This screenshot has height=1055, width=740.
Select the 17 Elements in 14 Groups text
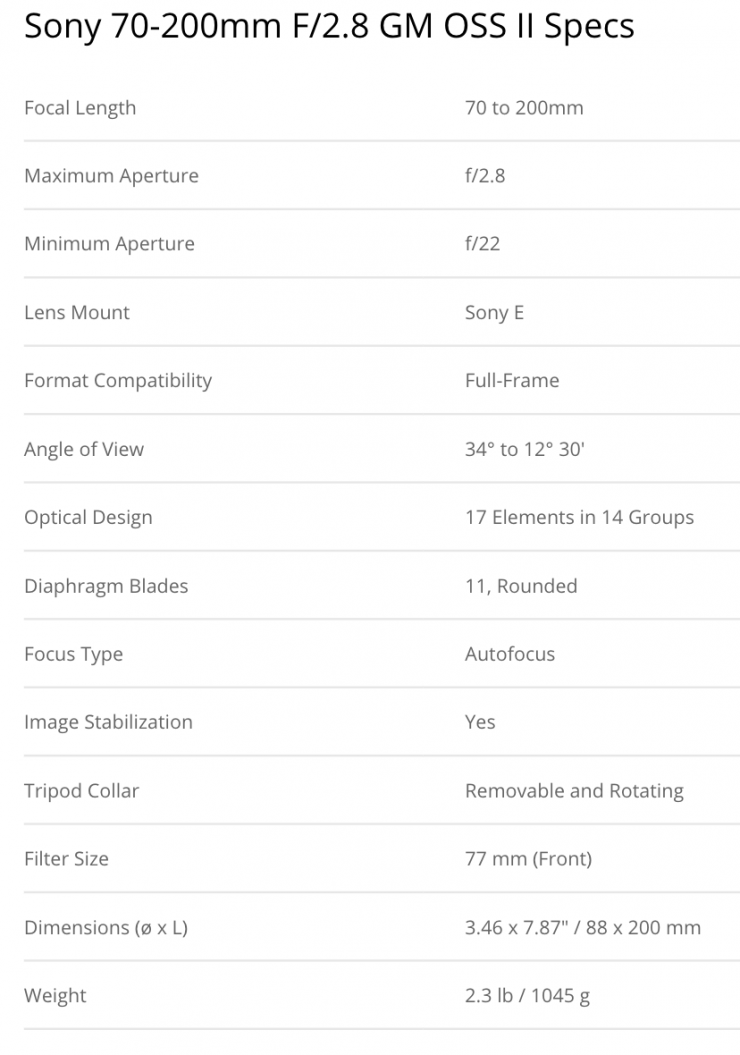click(x=579, y=517)
